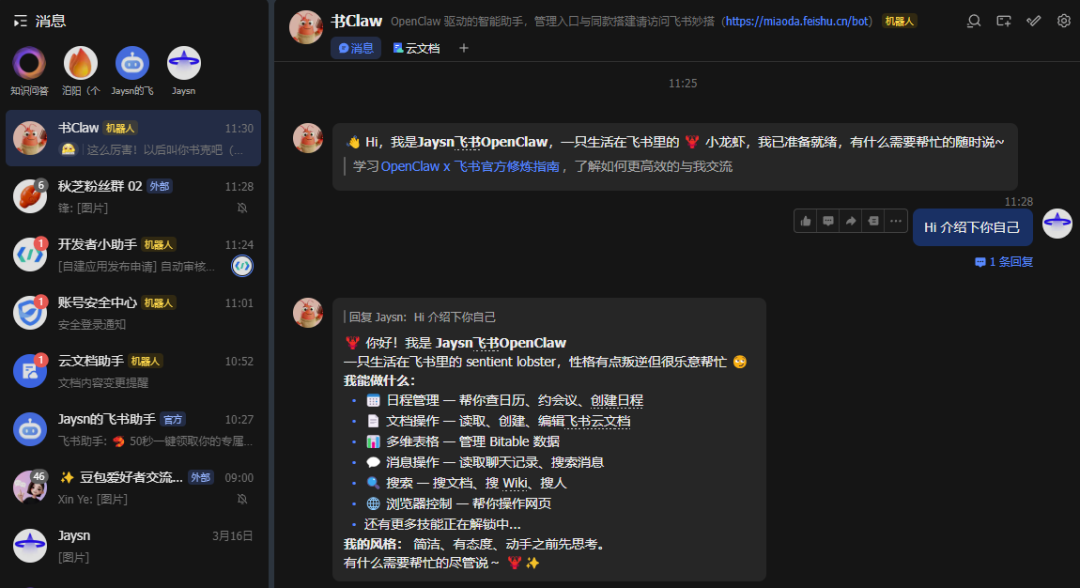Switch to the 云文档 tab

(x=418, y=47)
